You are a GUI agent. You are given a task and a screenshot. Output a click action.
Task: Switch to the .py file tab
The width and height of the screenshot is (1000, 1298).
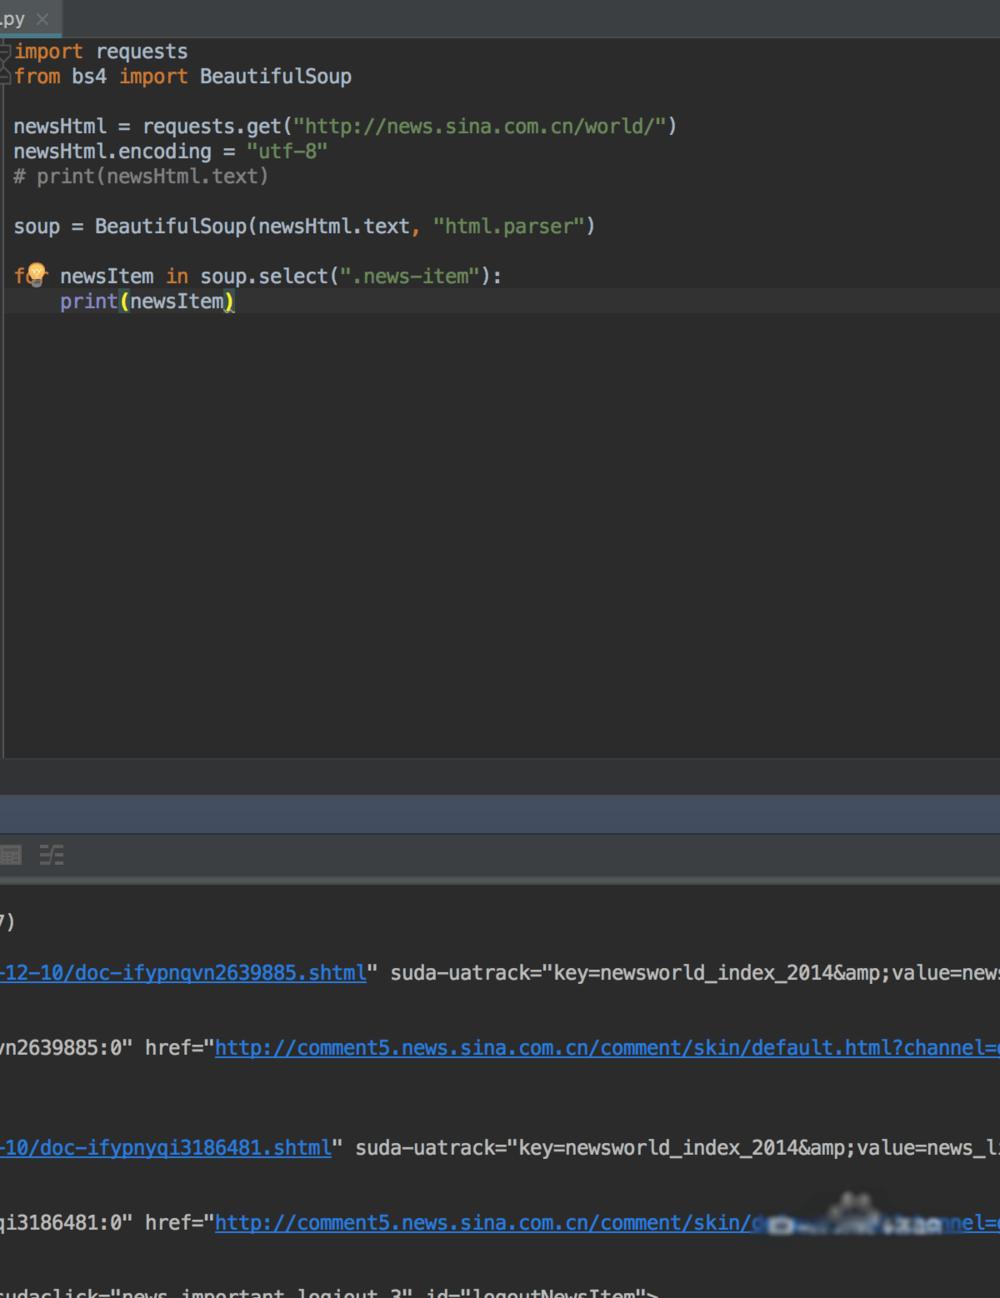pos(14,19)
